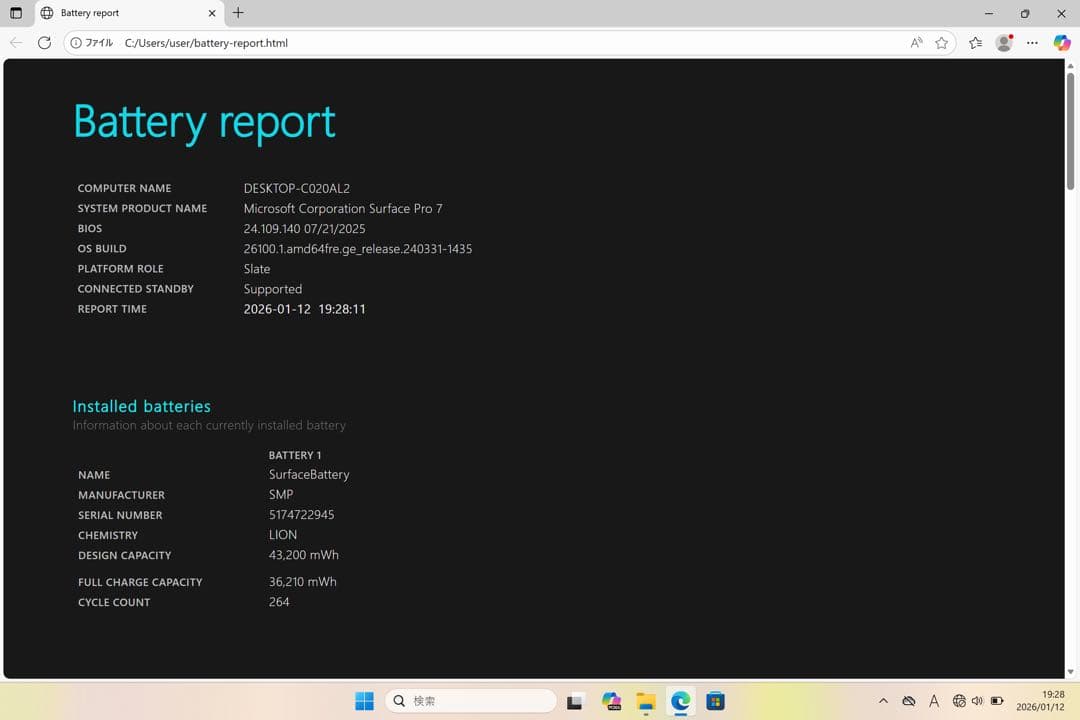Go back to the previous page

16,43
